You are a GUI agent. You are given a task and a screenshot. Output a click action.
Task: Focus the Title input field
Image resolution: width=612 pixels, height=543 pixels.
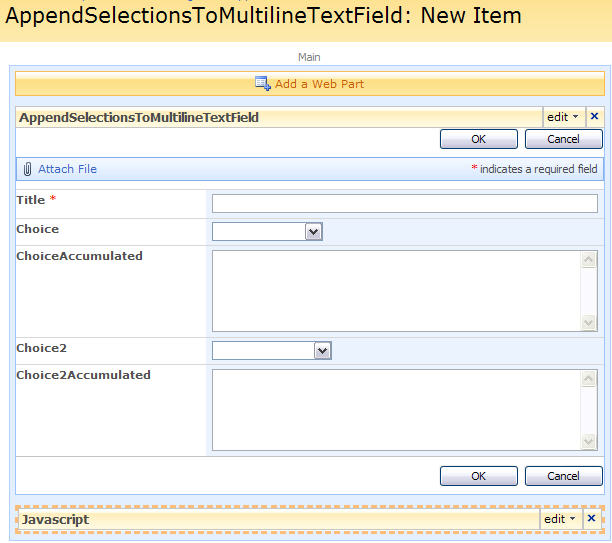point(405,204)
